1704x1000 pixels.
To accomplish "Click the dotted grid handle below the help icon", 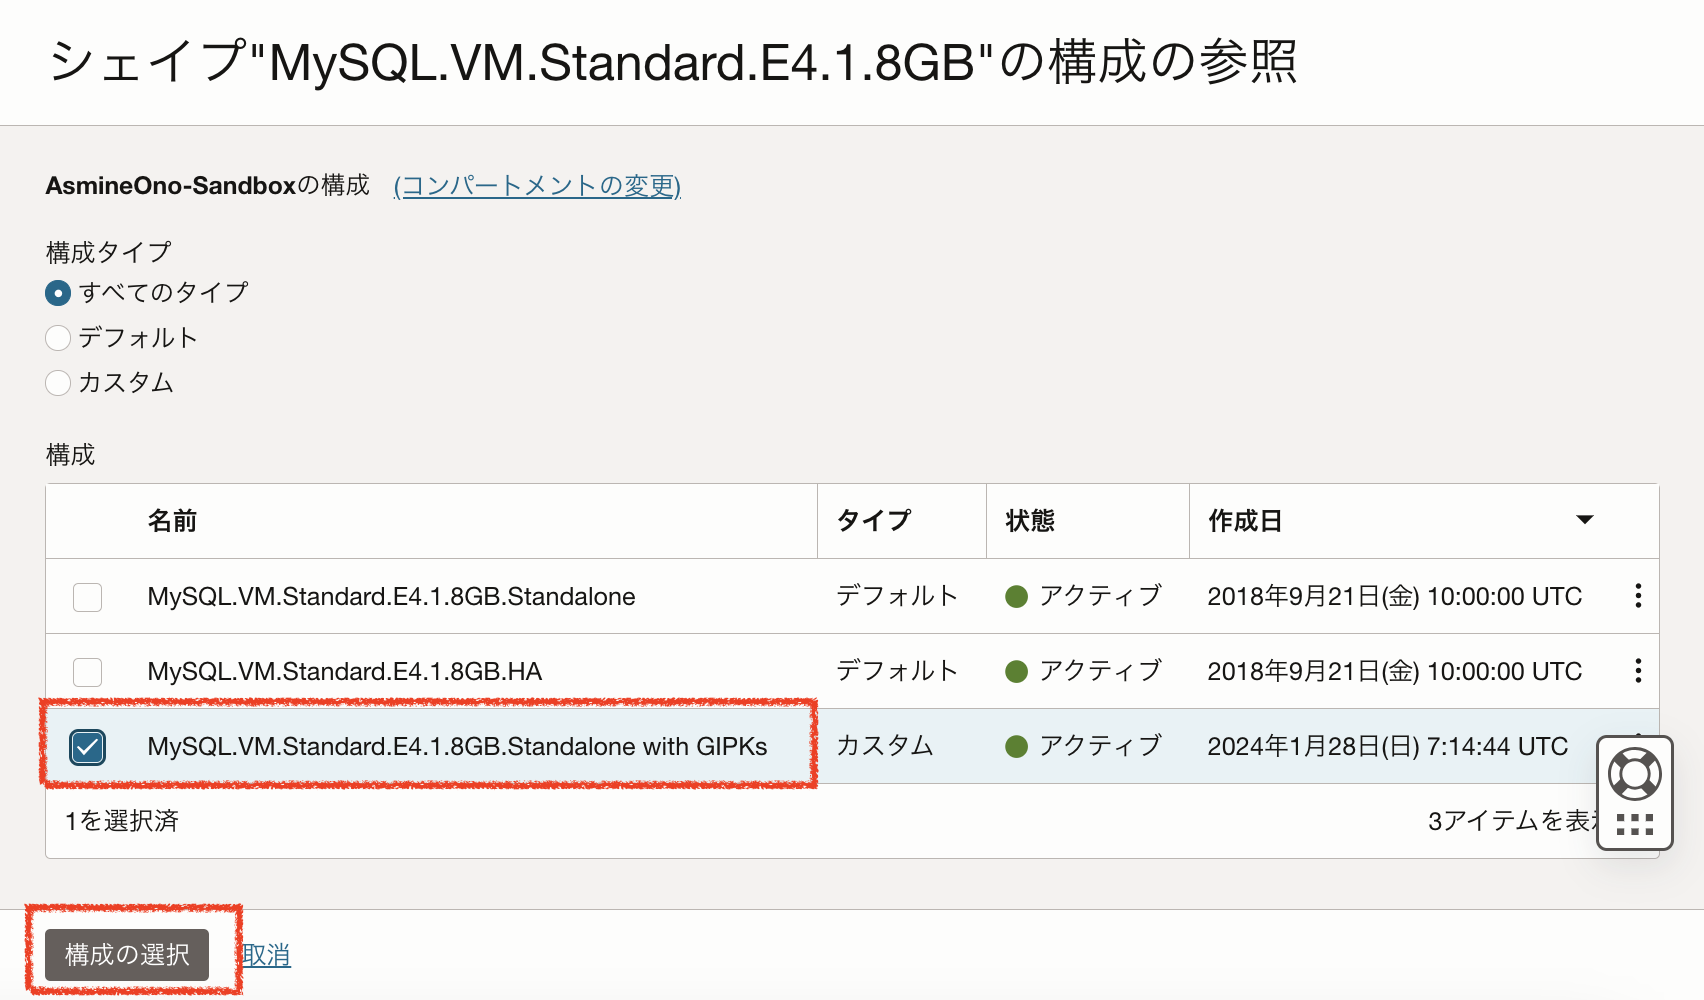I will click(x=1634, y=825).
